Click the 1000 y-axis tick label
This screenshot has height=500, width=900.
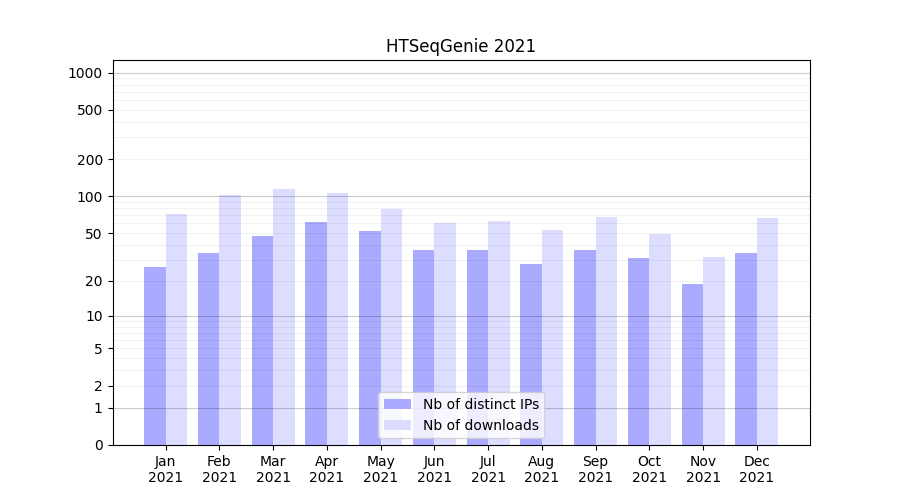pyautogui.click(x=85, y=73)
